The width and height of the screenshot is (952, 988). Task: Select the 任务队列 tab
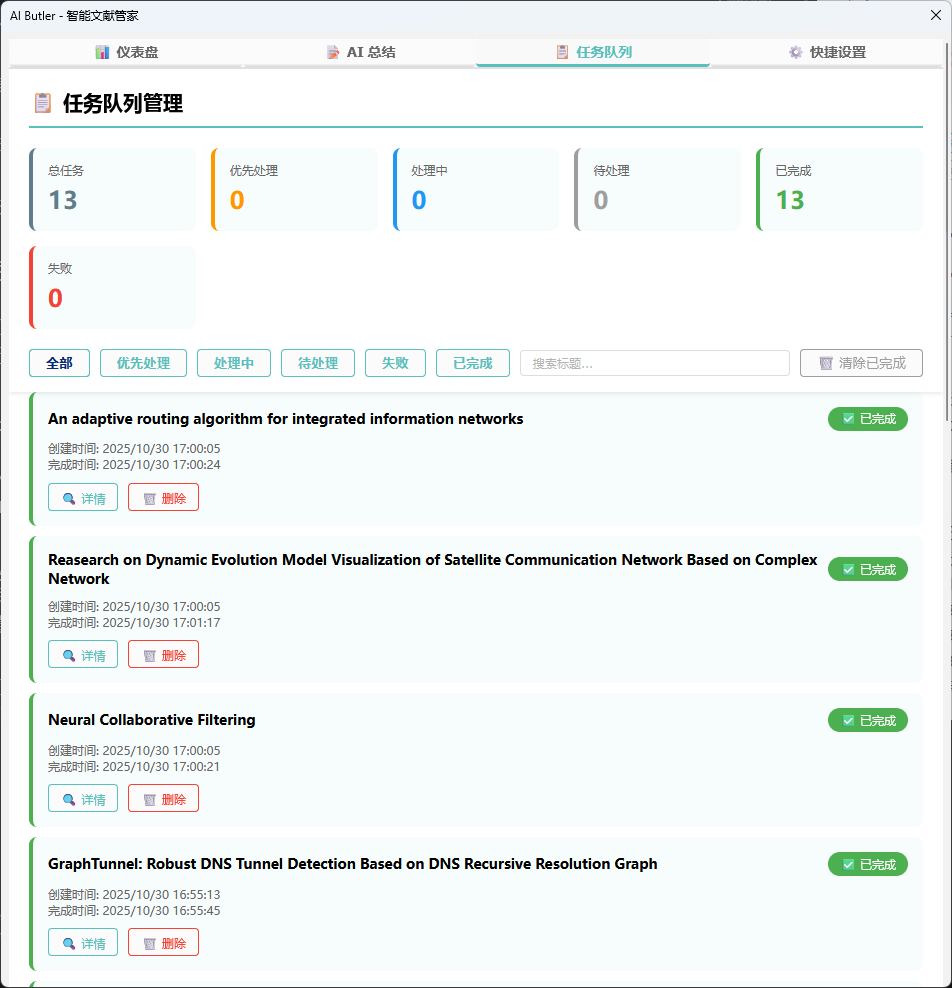click(x=593, y=52)
